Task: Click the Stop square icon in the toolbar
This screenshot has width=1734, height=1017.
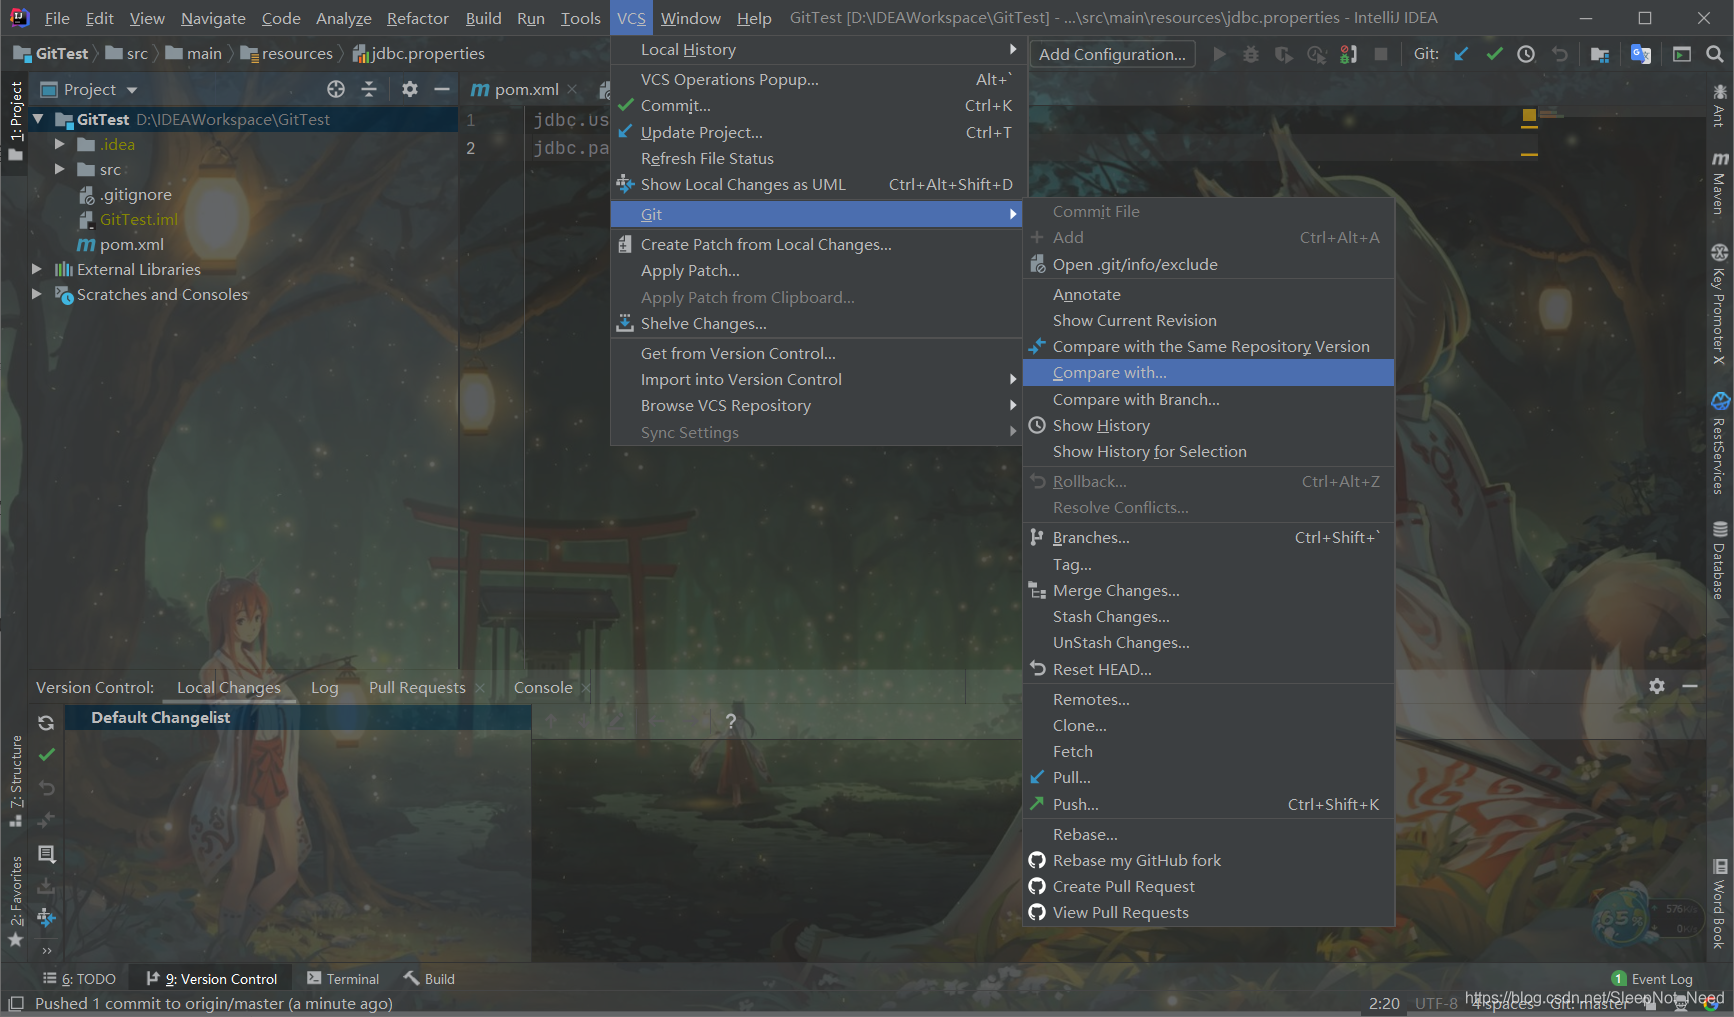Action: [x=1381, y=54]
